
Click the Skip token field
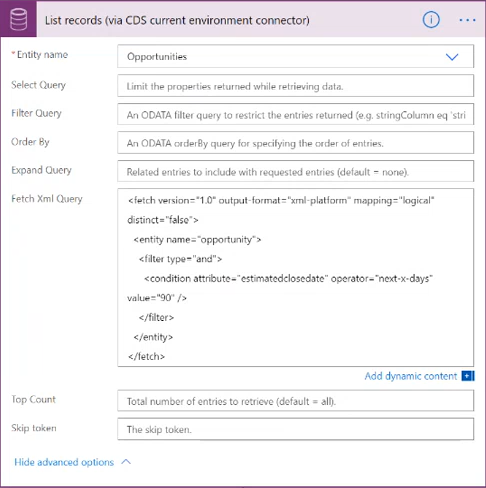(x=295, y=429)
